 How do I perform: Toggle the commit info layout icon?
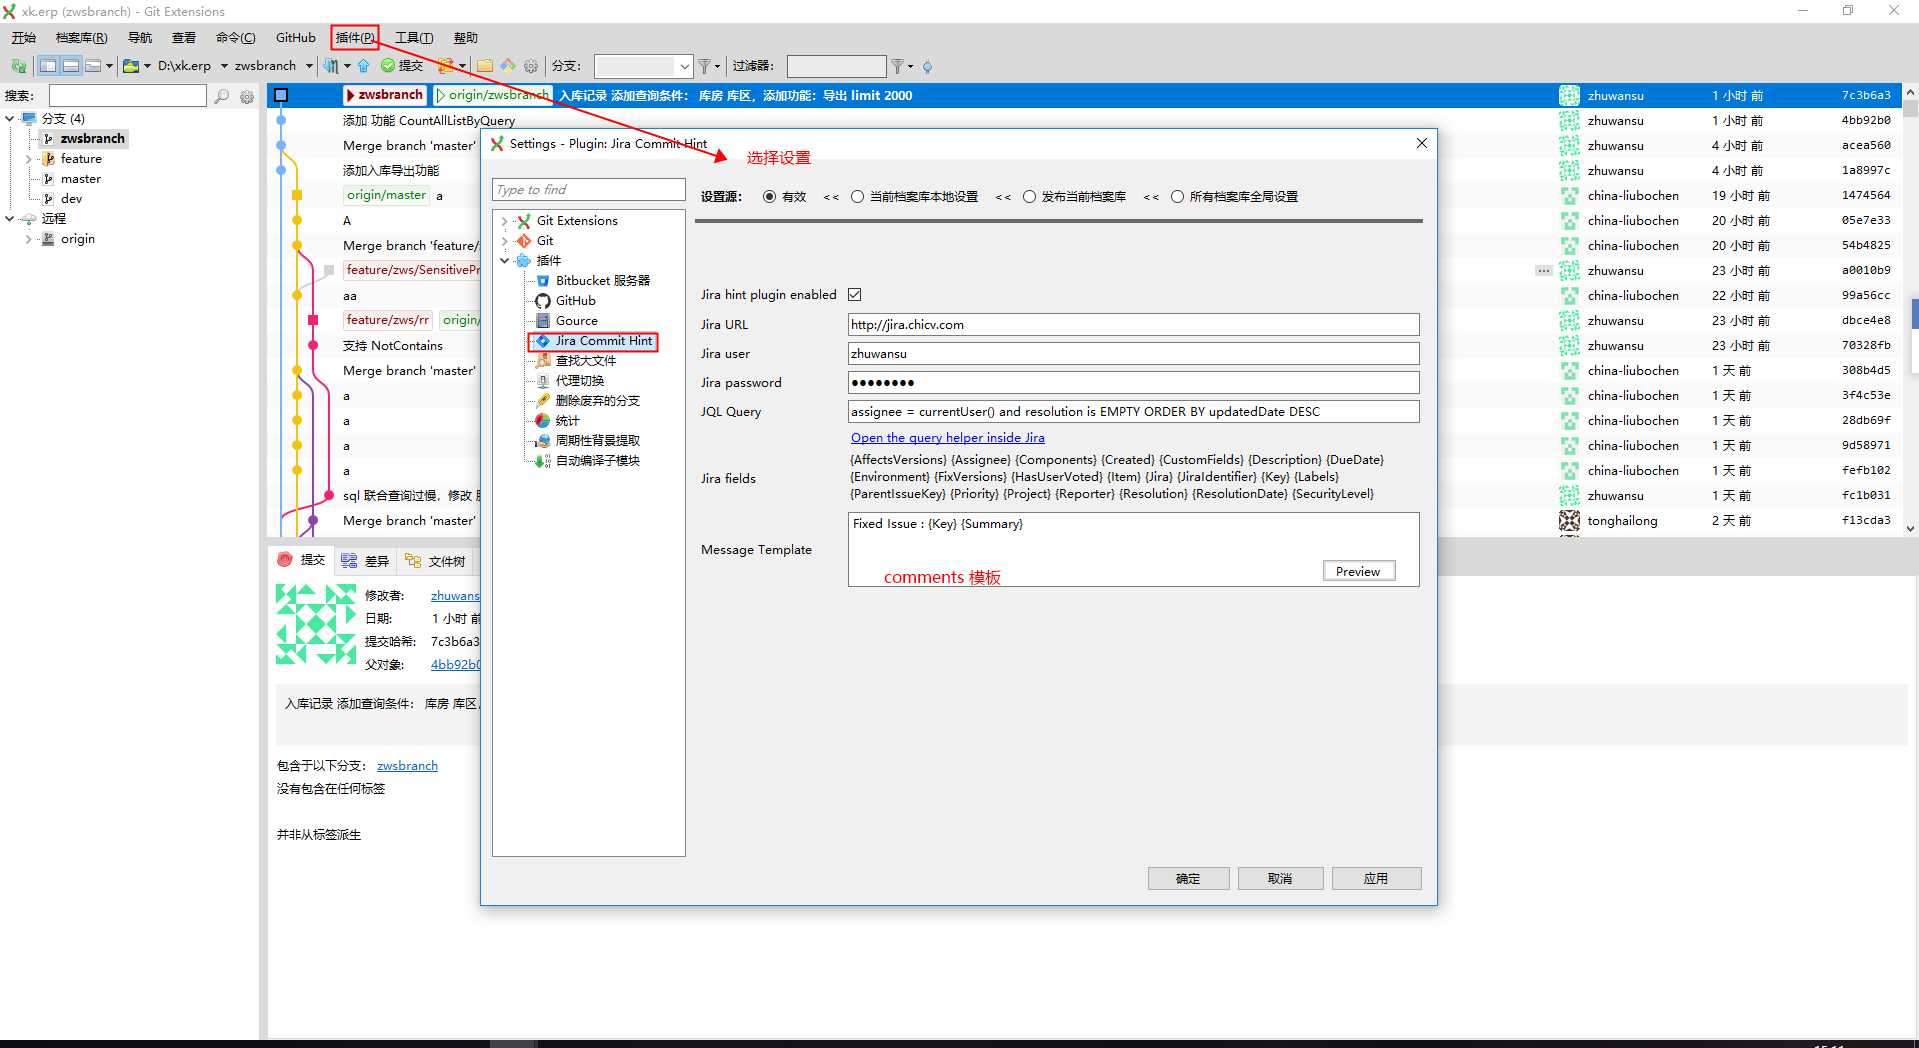94,66
